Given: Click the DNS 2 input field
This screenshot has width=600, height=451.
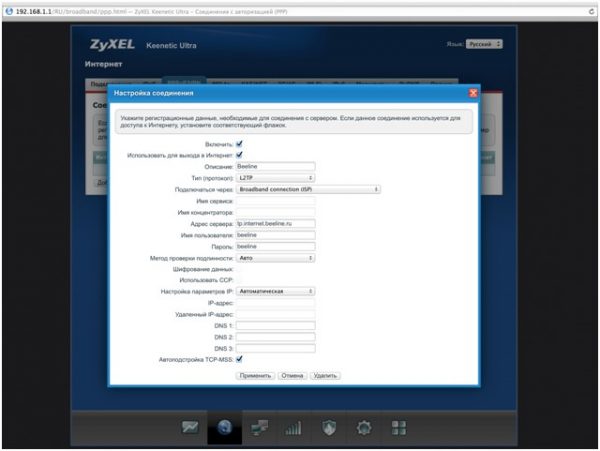Looking at the screenshot, I should pos(276,337).
